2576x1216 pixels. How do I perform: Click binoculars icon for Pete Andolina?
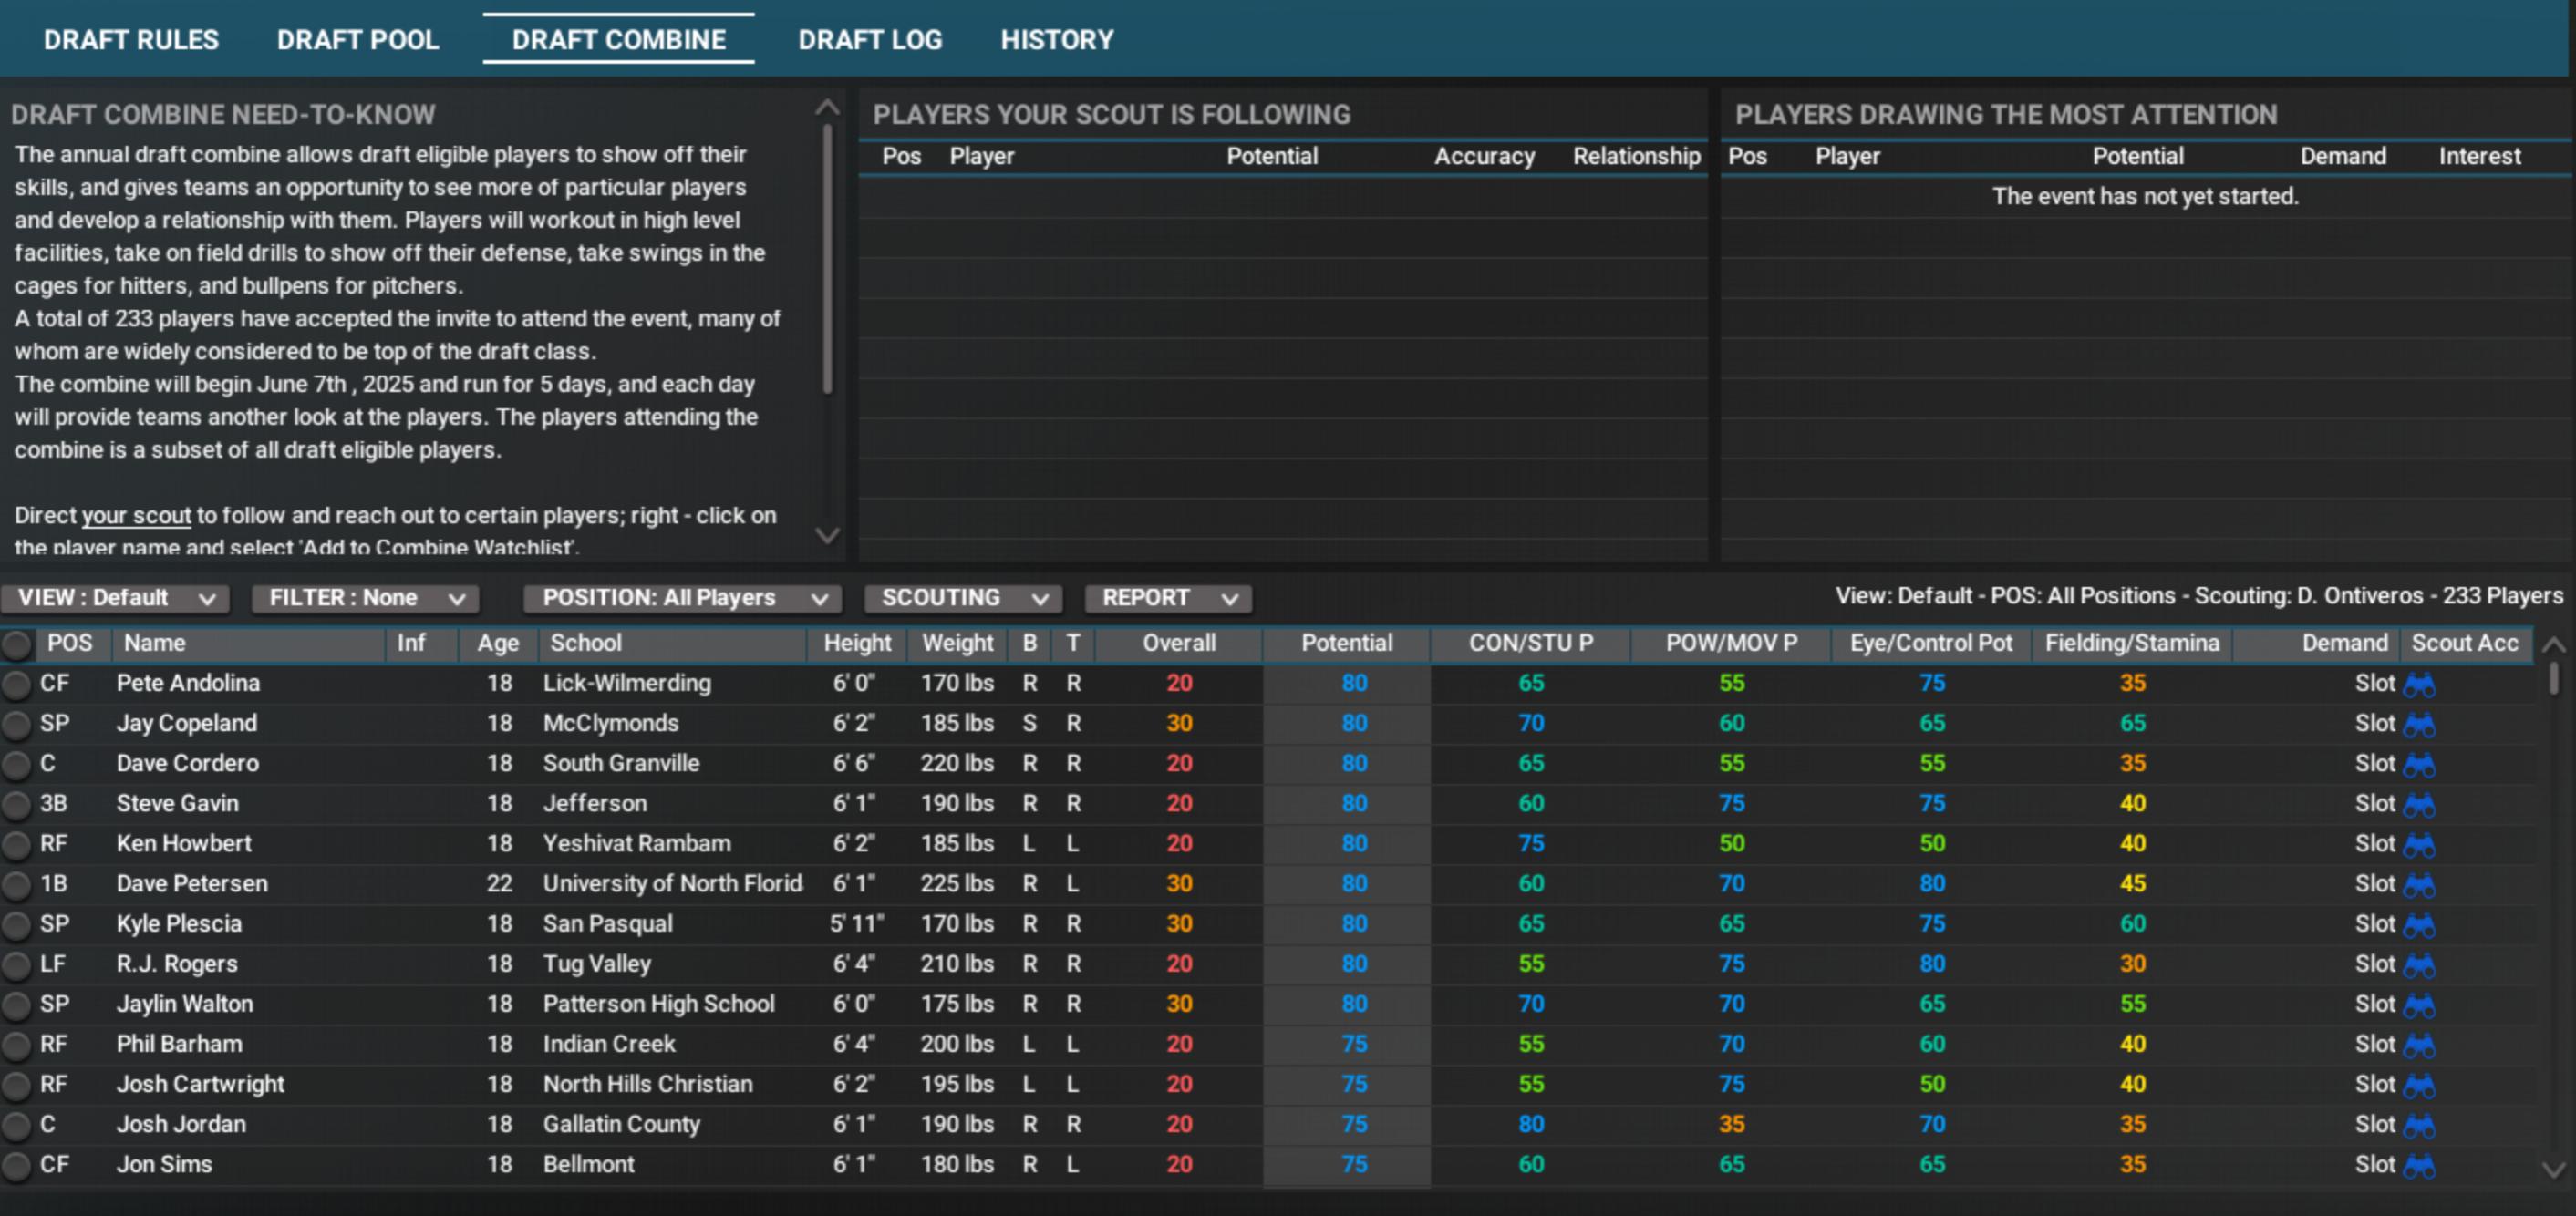2418,685
